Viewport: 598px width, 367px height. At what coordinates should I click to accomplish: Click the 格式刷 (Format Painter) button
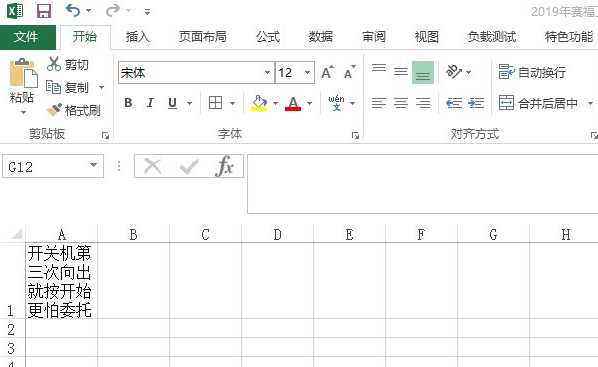pyautogui.click(x=73, y=110)
